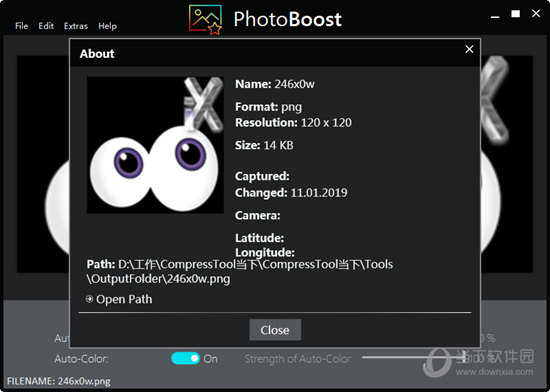This screenshot has width=550, height=392.
Task: Click the Close button in About dialog
Action: 275,330
